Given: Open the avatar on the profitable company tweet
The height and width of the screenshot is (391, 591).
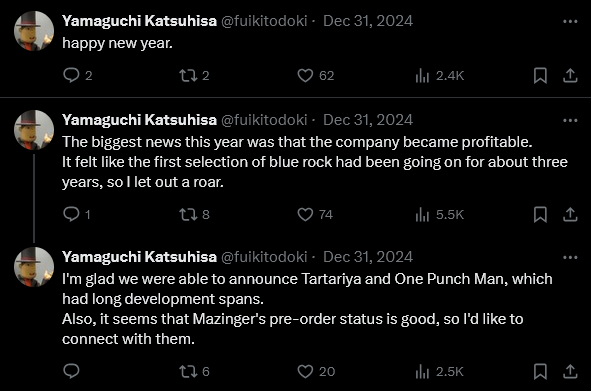Looking at the screenshot, I should click(x=34, y=130).
